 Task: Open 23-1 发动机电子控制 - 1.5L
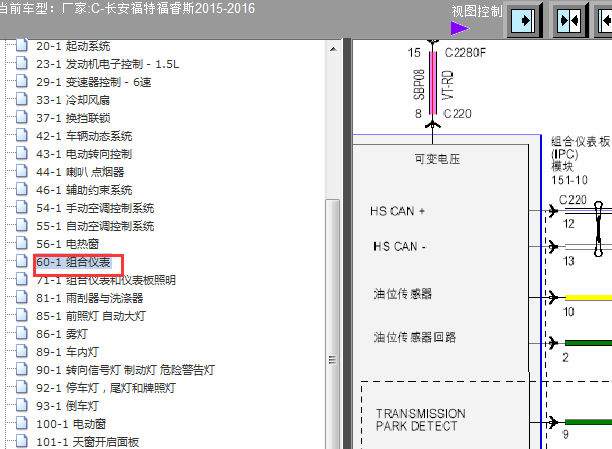tap(108, 64)
